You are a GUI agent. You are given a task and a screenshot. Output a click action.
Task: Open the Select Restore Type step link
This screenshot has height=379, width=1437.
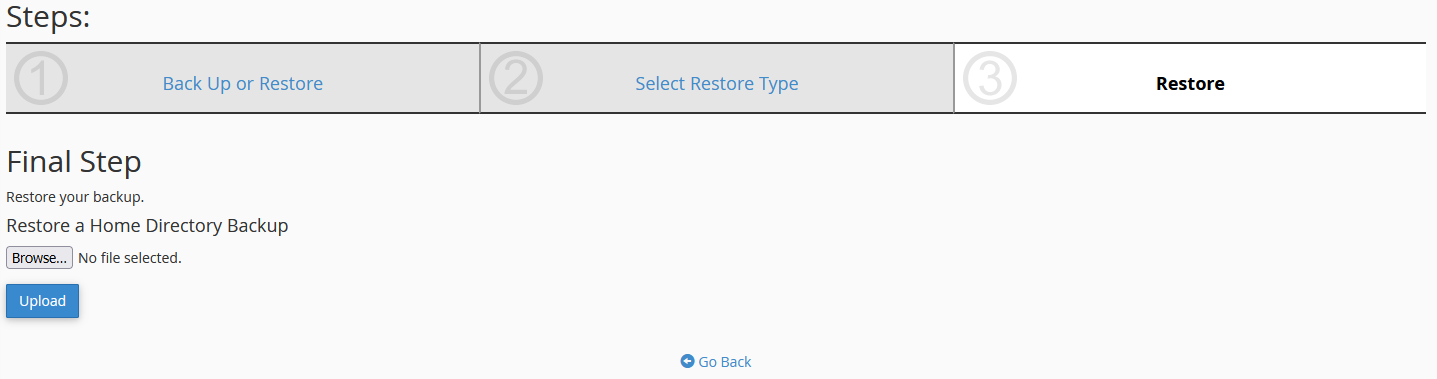coord(717,83)
